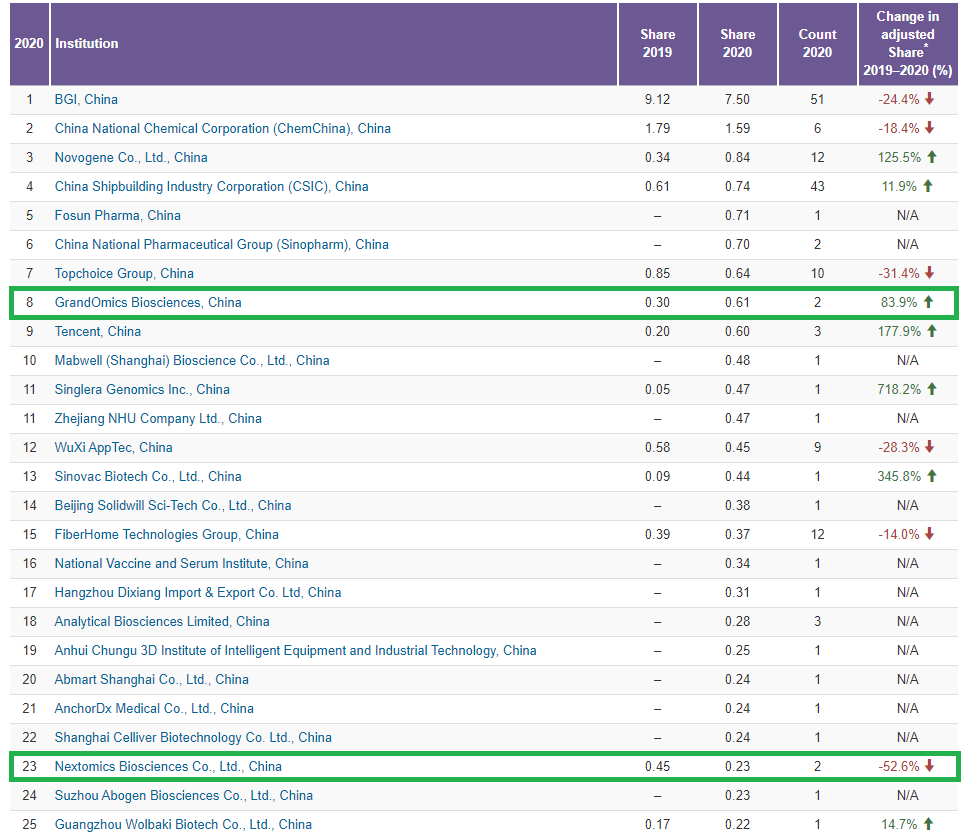Viewport: 966px width, 839px height.
Task: Open Fosun Pharma, China link
Action: (117, 215)
